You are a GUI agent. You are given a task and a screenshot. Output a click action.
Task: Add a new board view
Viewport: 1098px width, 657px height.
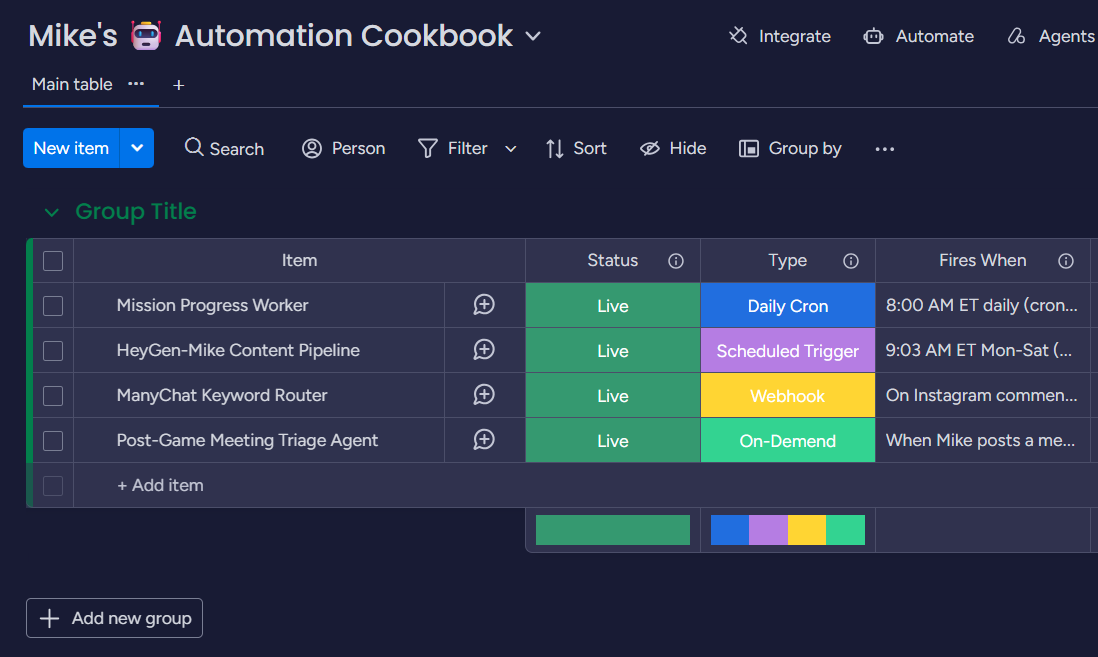click(x=179, y=85)
